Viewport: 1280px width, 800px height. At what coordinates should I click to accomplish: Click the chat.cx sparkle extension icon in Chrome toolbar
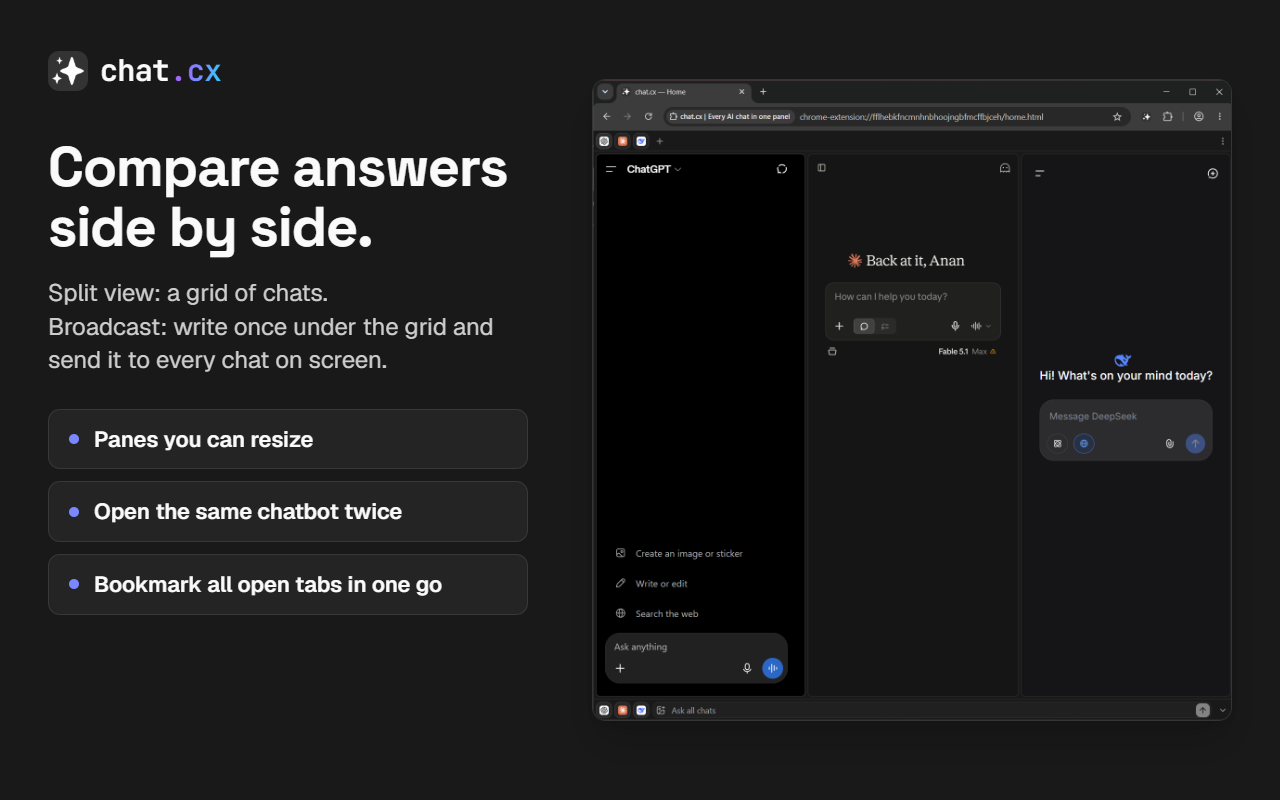(x=1146, y=117)
